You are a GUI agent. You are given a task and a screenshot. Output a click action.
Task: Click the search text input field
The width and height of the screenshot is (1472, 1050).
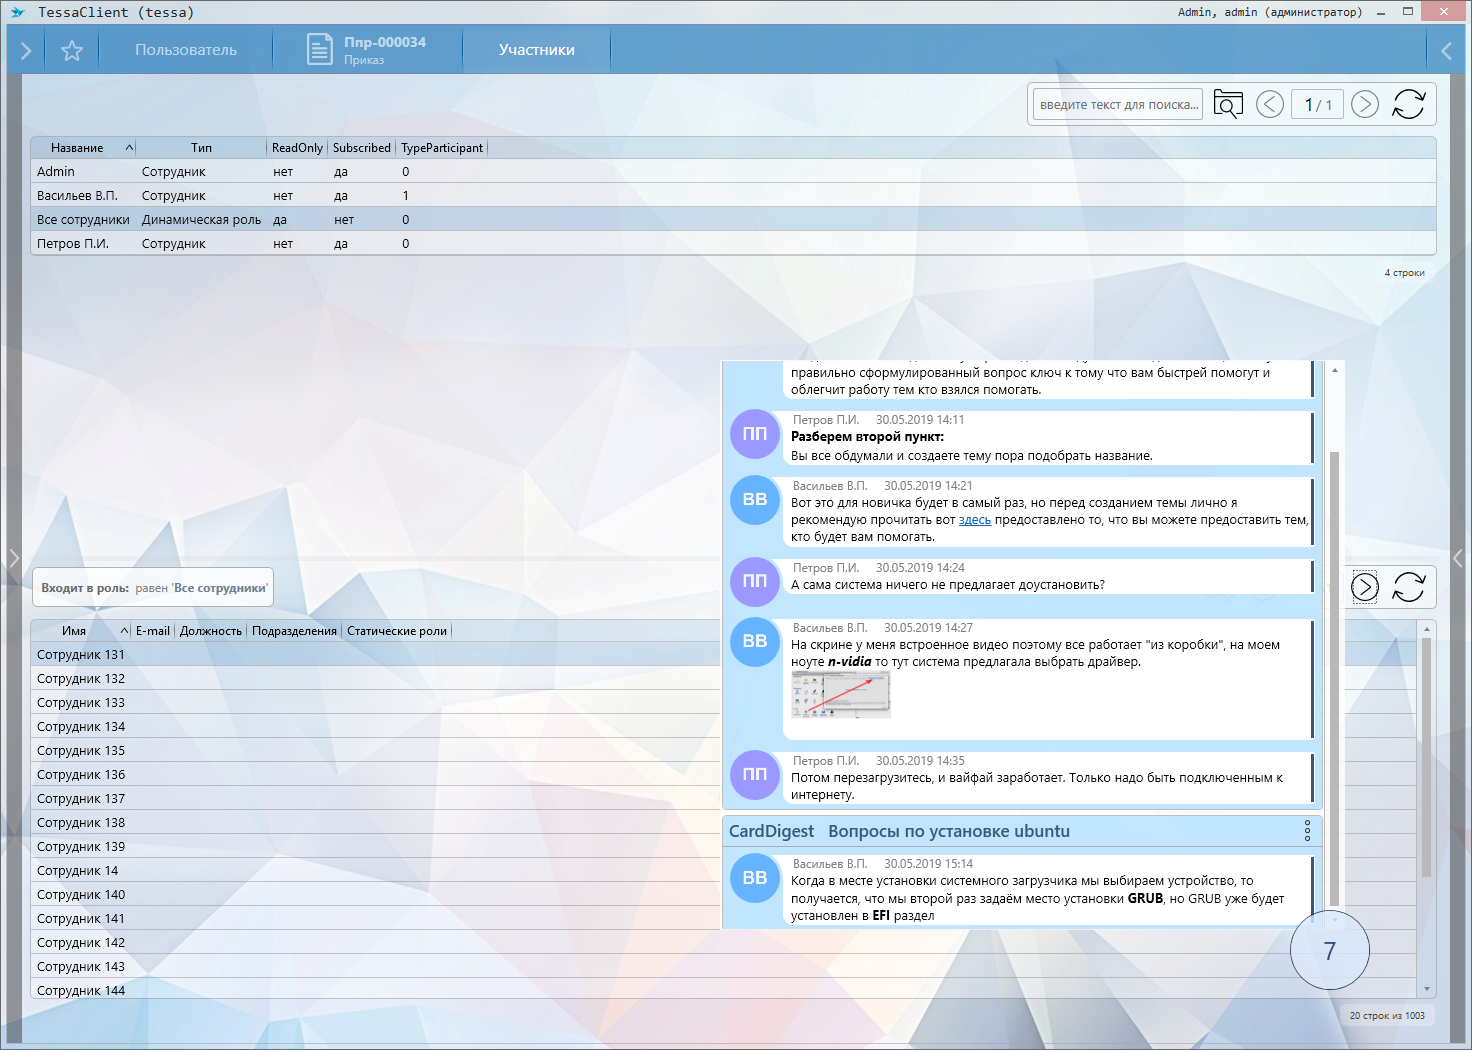pos(1117,104)
